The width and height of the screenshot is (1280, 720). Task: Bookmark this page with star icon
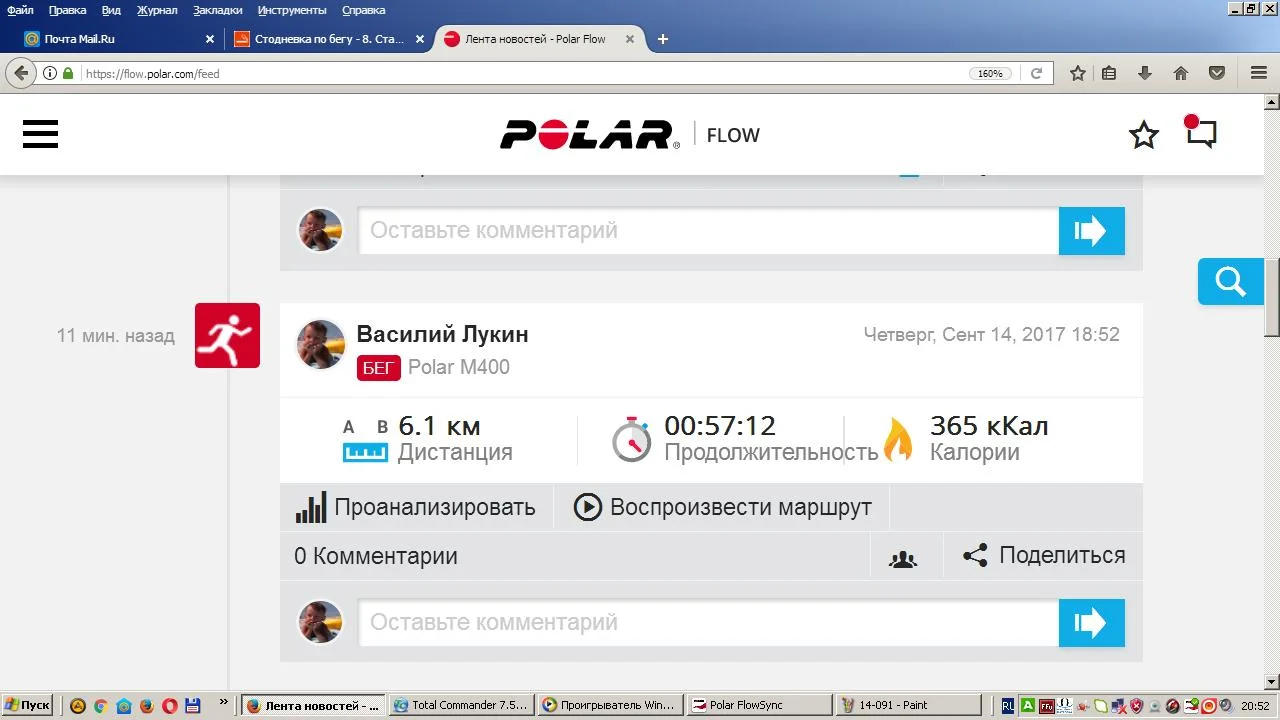1078,73
